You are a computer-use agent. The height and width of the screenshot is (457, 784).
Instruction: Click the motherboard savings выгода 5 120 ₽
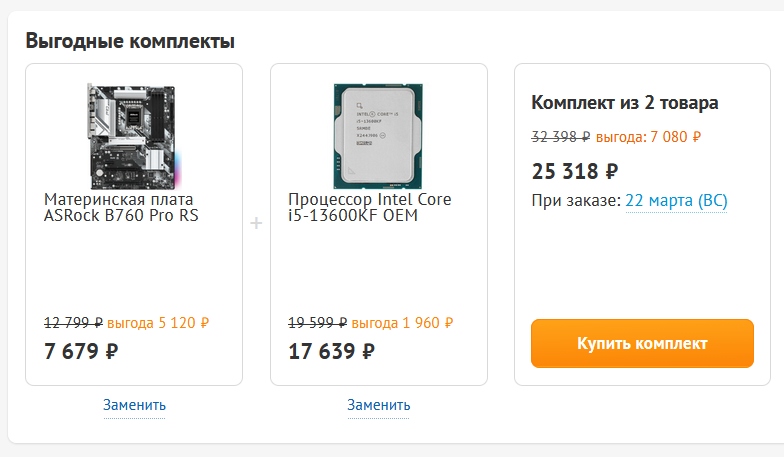click(158, 323)
